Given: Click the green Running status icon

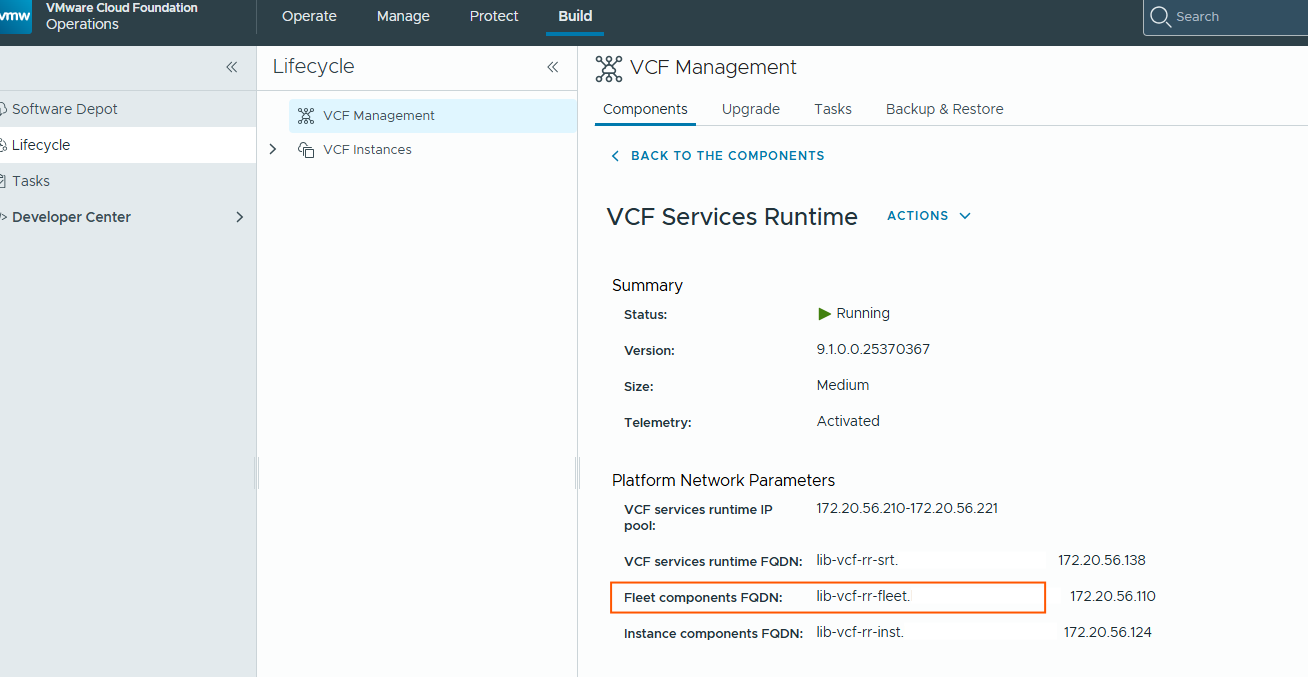Looking at the screenshot, I should click(x=825, y=314).
